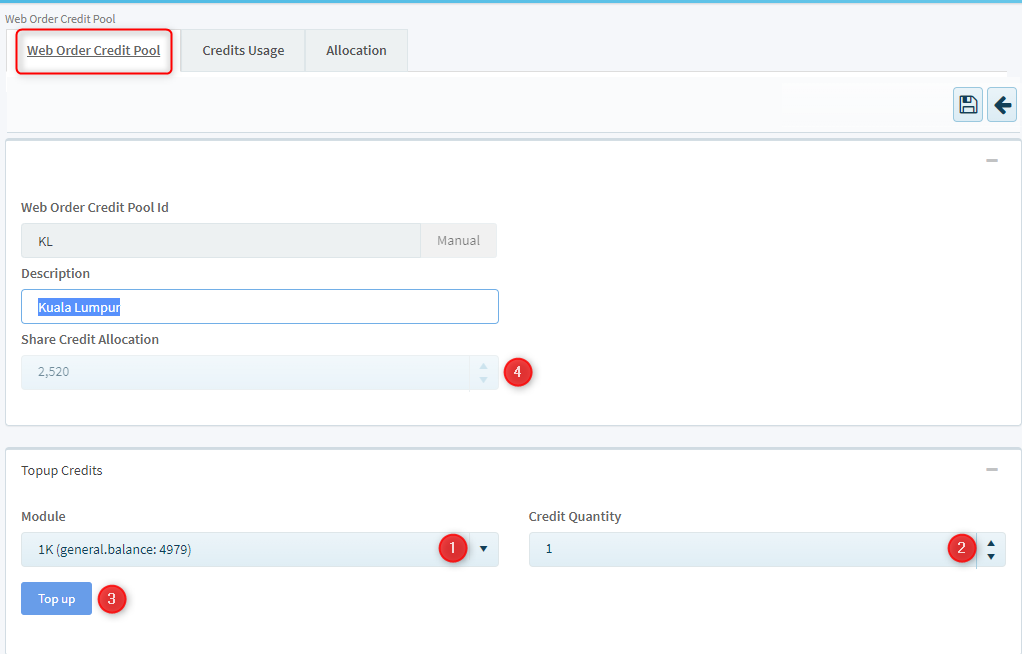
Task: Increase Credit Quantity with up arrow
Action: [991, 543]
